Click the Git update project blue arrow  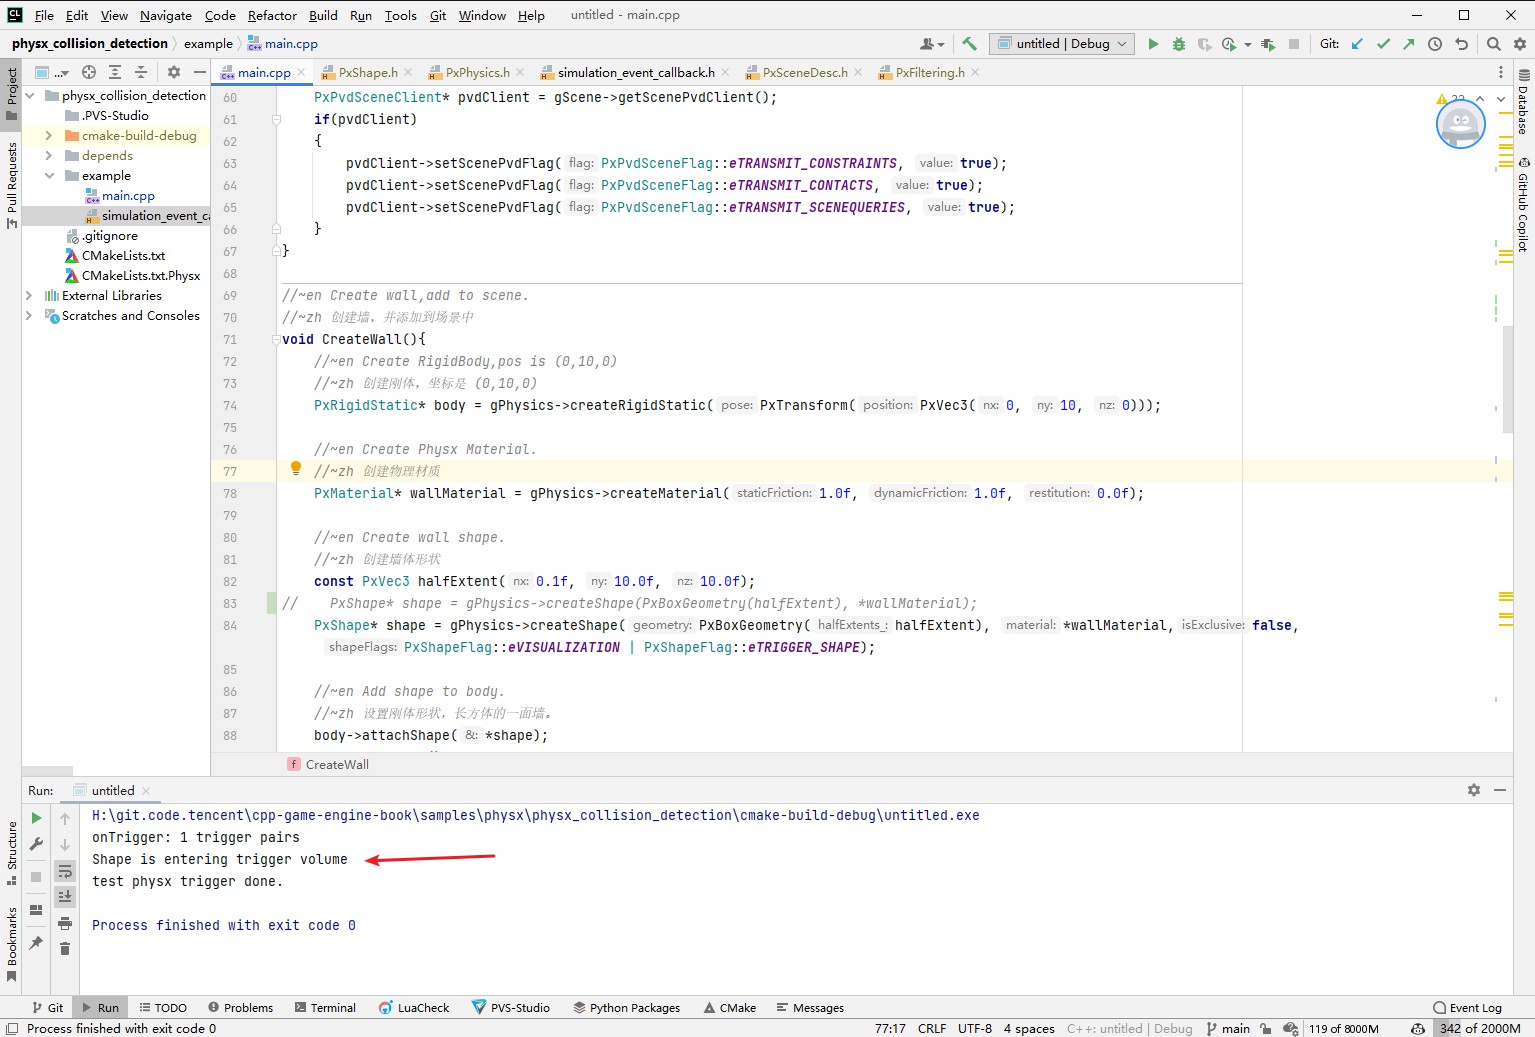1357,44
